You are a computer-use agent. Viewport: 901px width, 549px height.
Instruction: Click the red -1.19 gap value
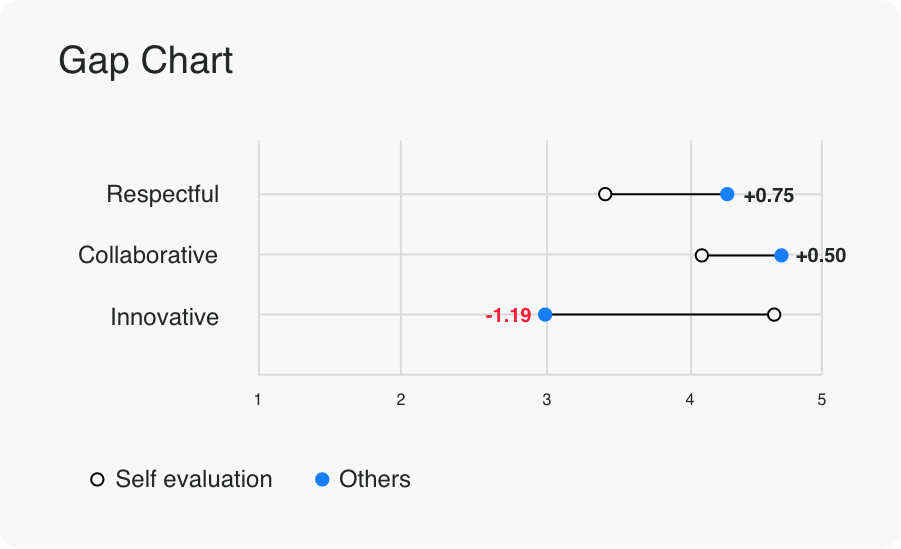508,316
